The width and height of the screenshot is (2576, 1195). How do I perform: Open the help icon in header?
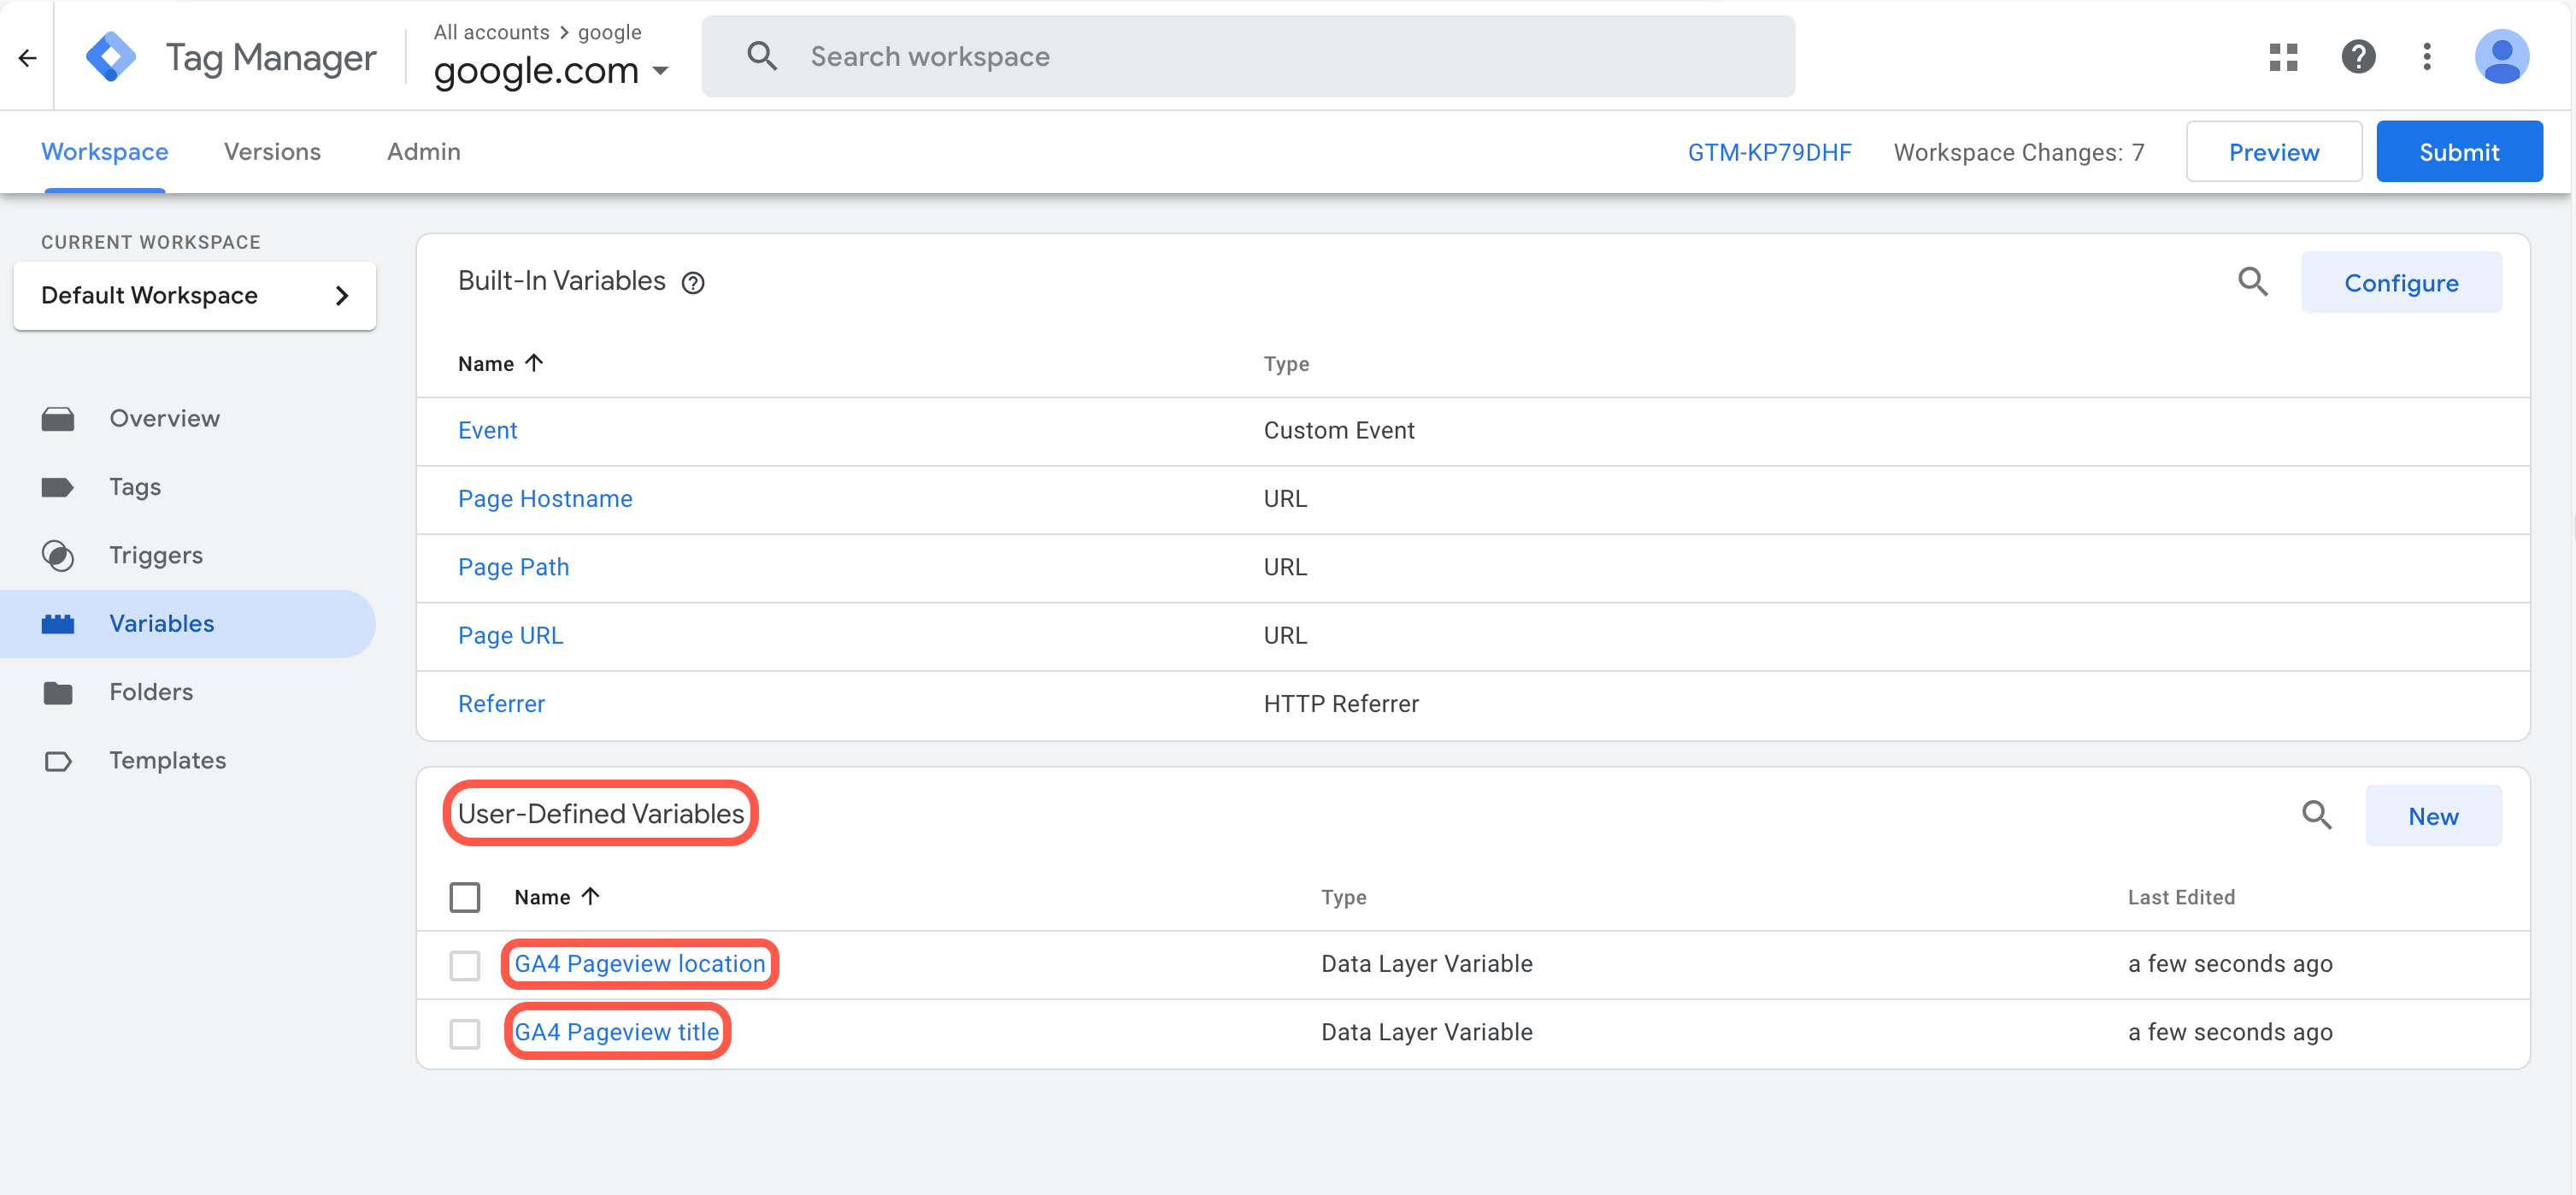[2358, 57]
